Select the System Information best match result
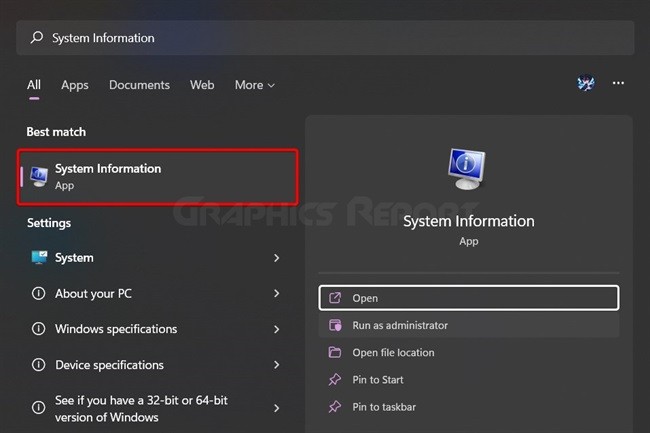The width and height of the screenshot is (650, 433). 158,177
